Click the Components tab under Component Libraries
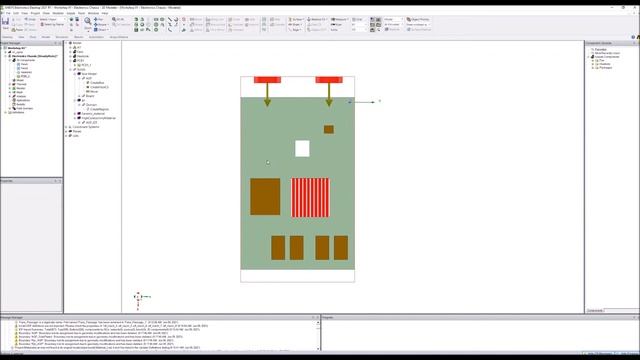The width and height of the screenshot is (640, 360). [x=595, y=311]
